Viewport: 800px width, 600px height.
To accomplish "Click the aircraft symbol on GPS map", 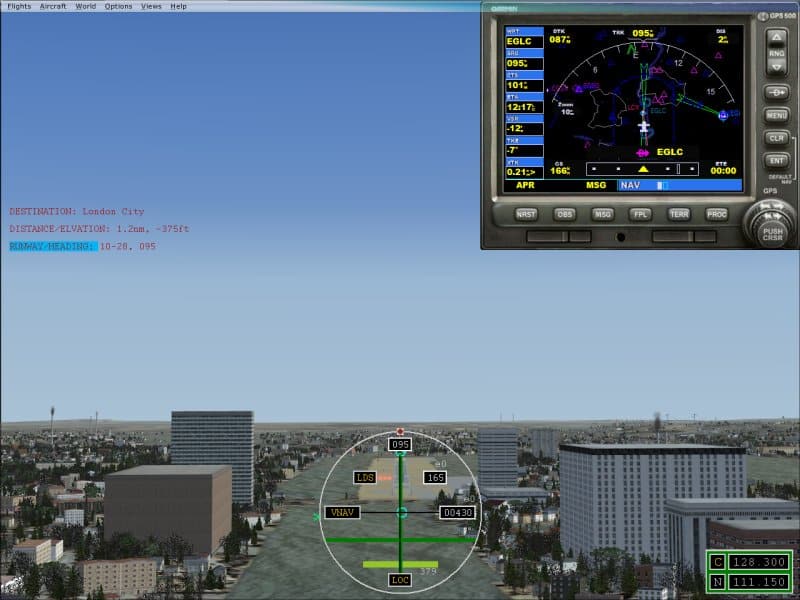I will (x=645, y=128).
